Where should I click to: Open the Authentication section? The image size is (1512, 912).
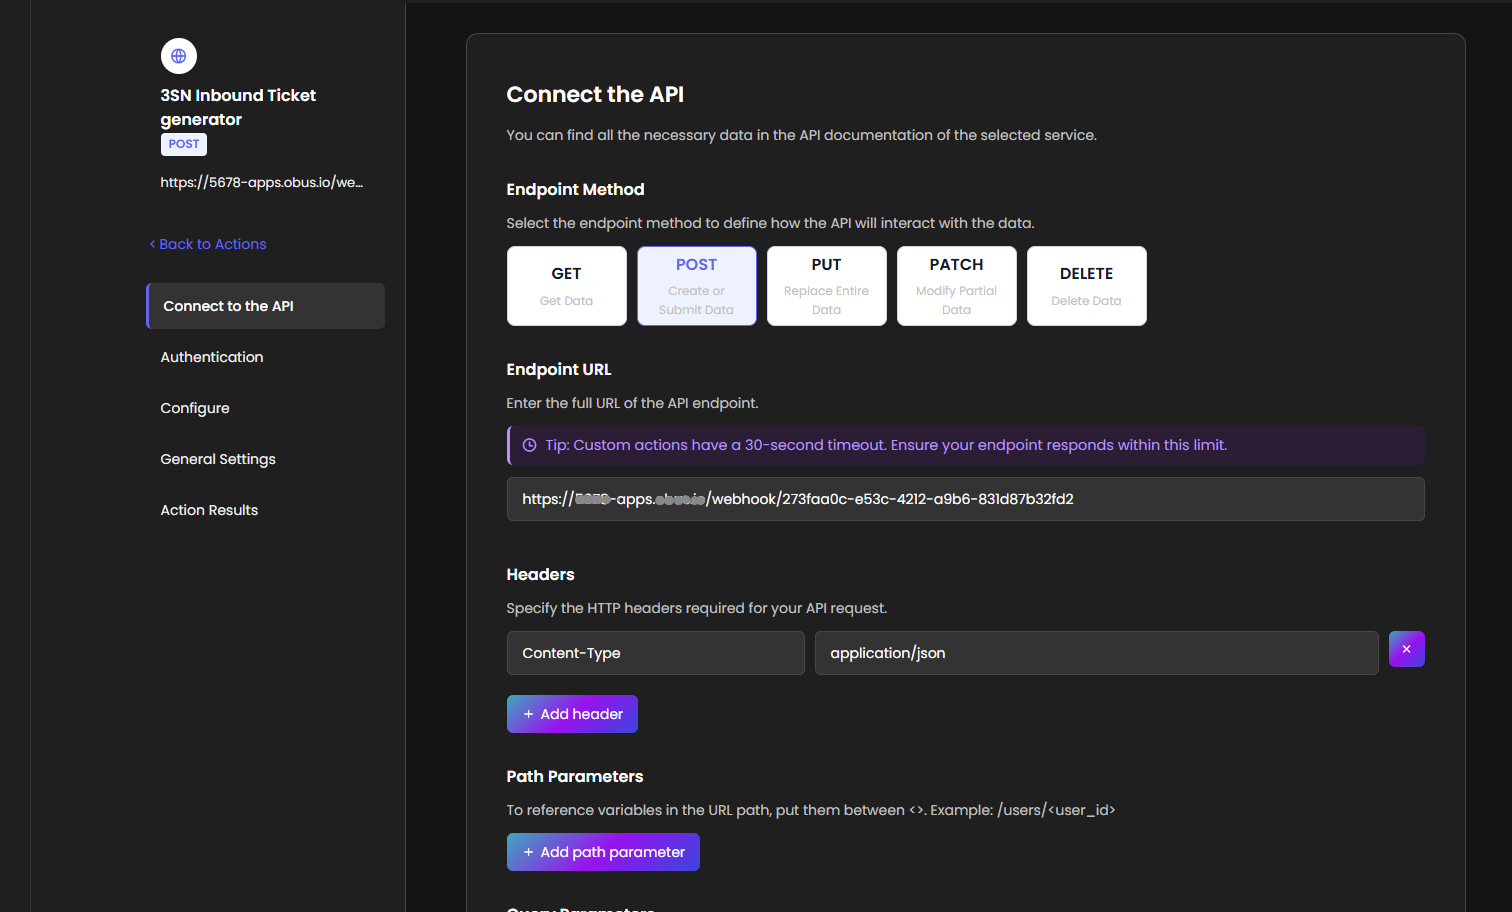212,357
